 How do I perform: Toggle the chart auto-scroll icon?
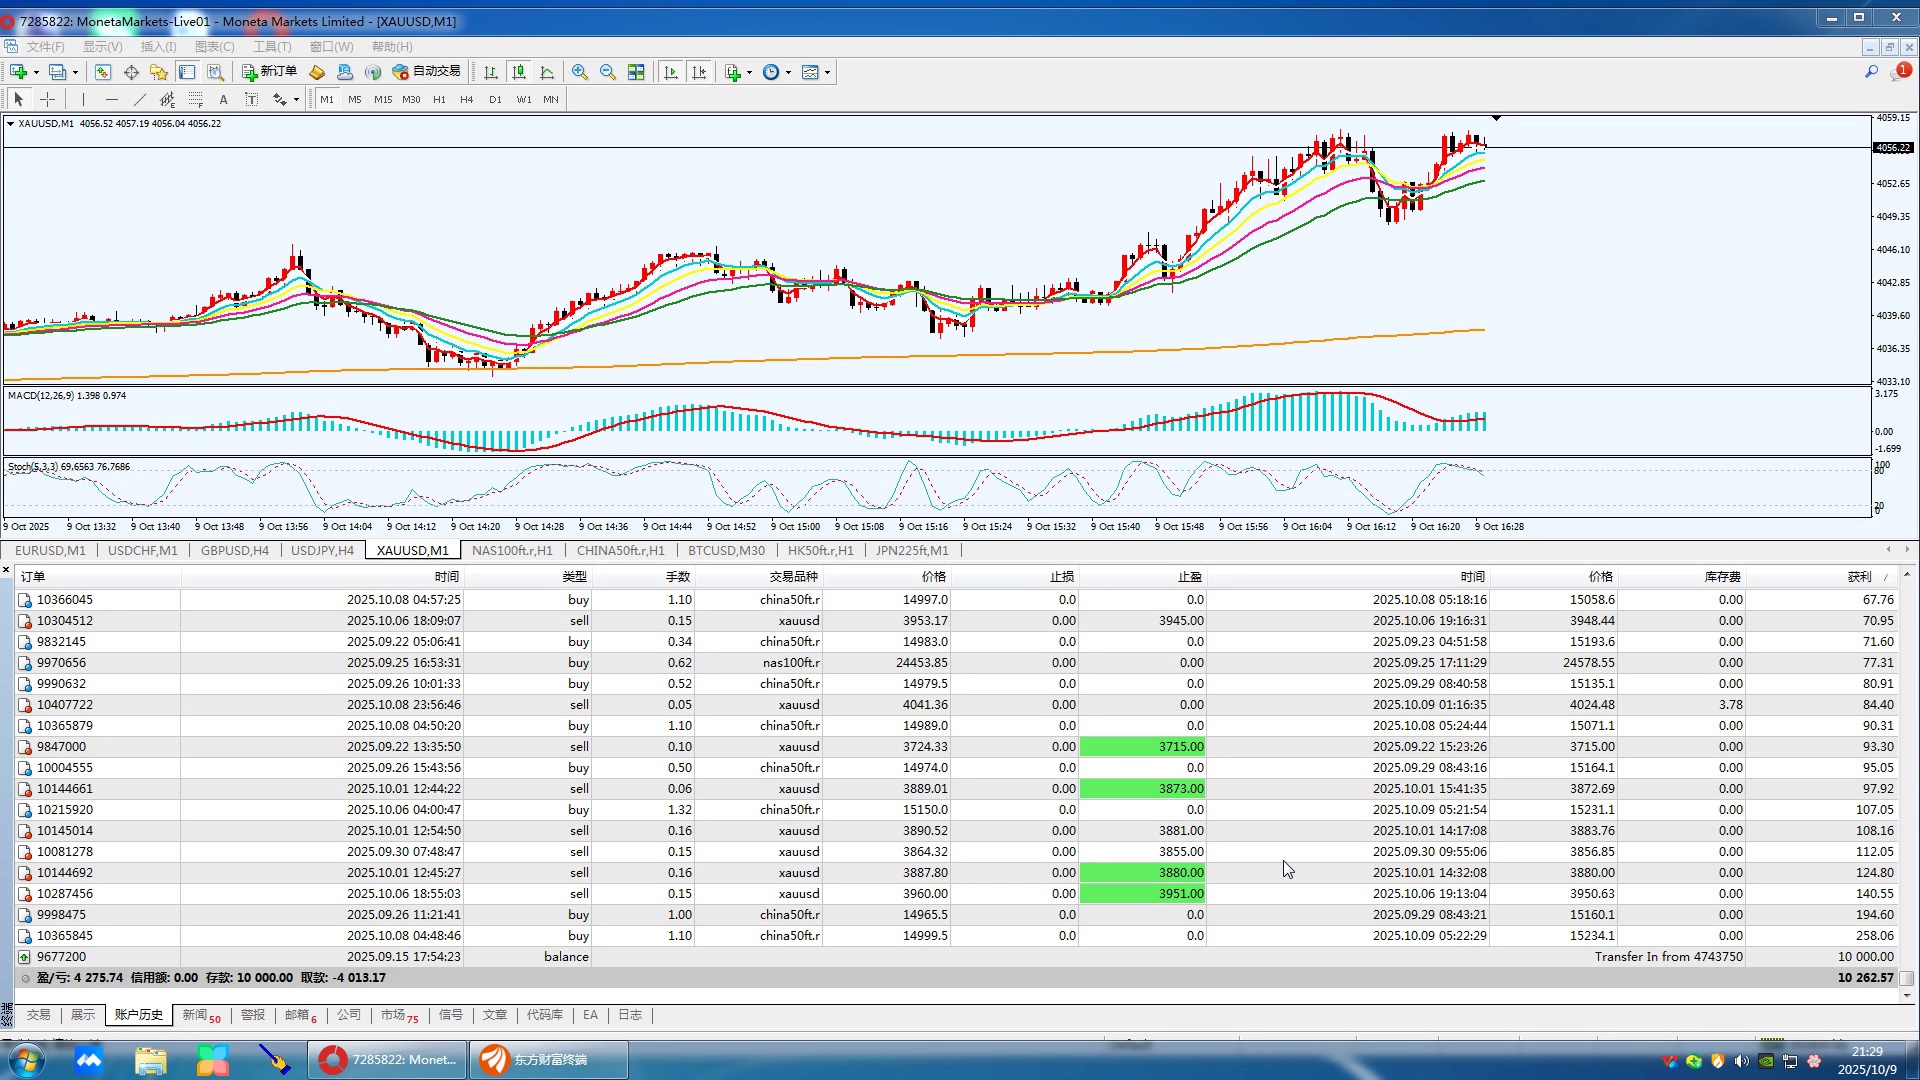(x=671, y=72)
